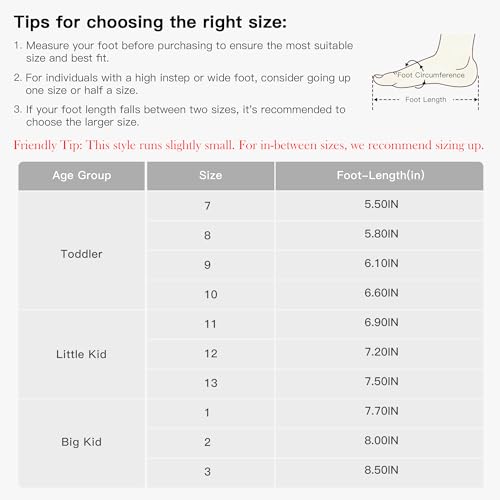The height and width of the screenshot is (500, 500).
Task: Select the Size column header
Action: (211, 176)
